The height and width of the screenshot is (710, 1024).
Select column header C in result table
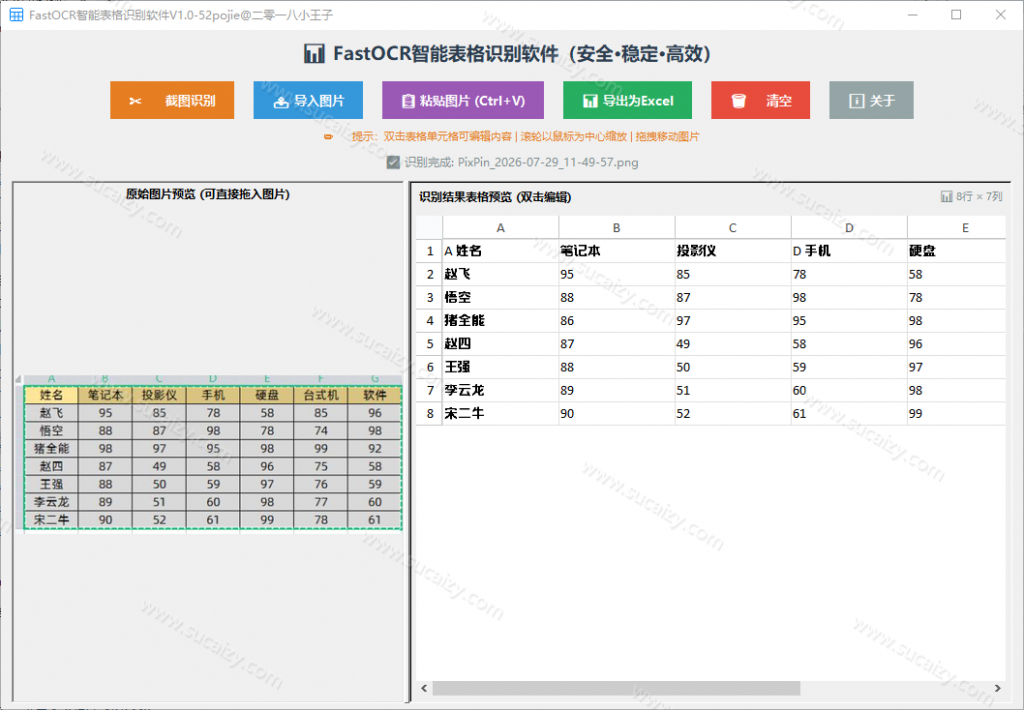point(733,227)
